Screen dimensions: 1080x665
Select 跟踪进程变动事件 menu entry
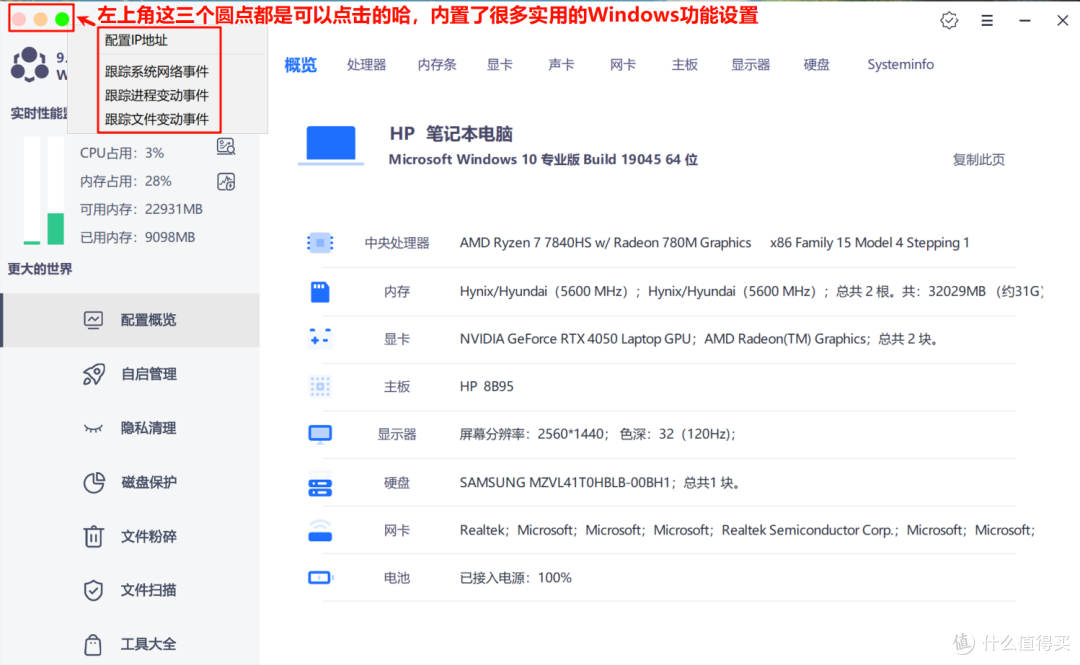pyautogui.click(x=156, y=95)
